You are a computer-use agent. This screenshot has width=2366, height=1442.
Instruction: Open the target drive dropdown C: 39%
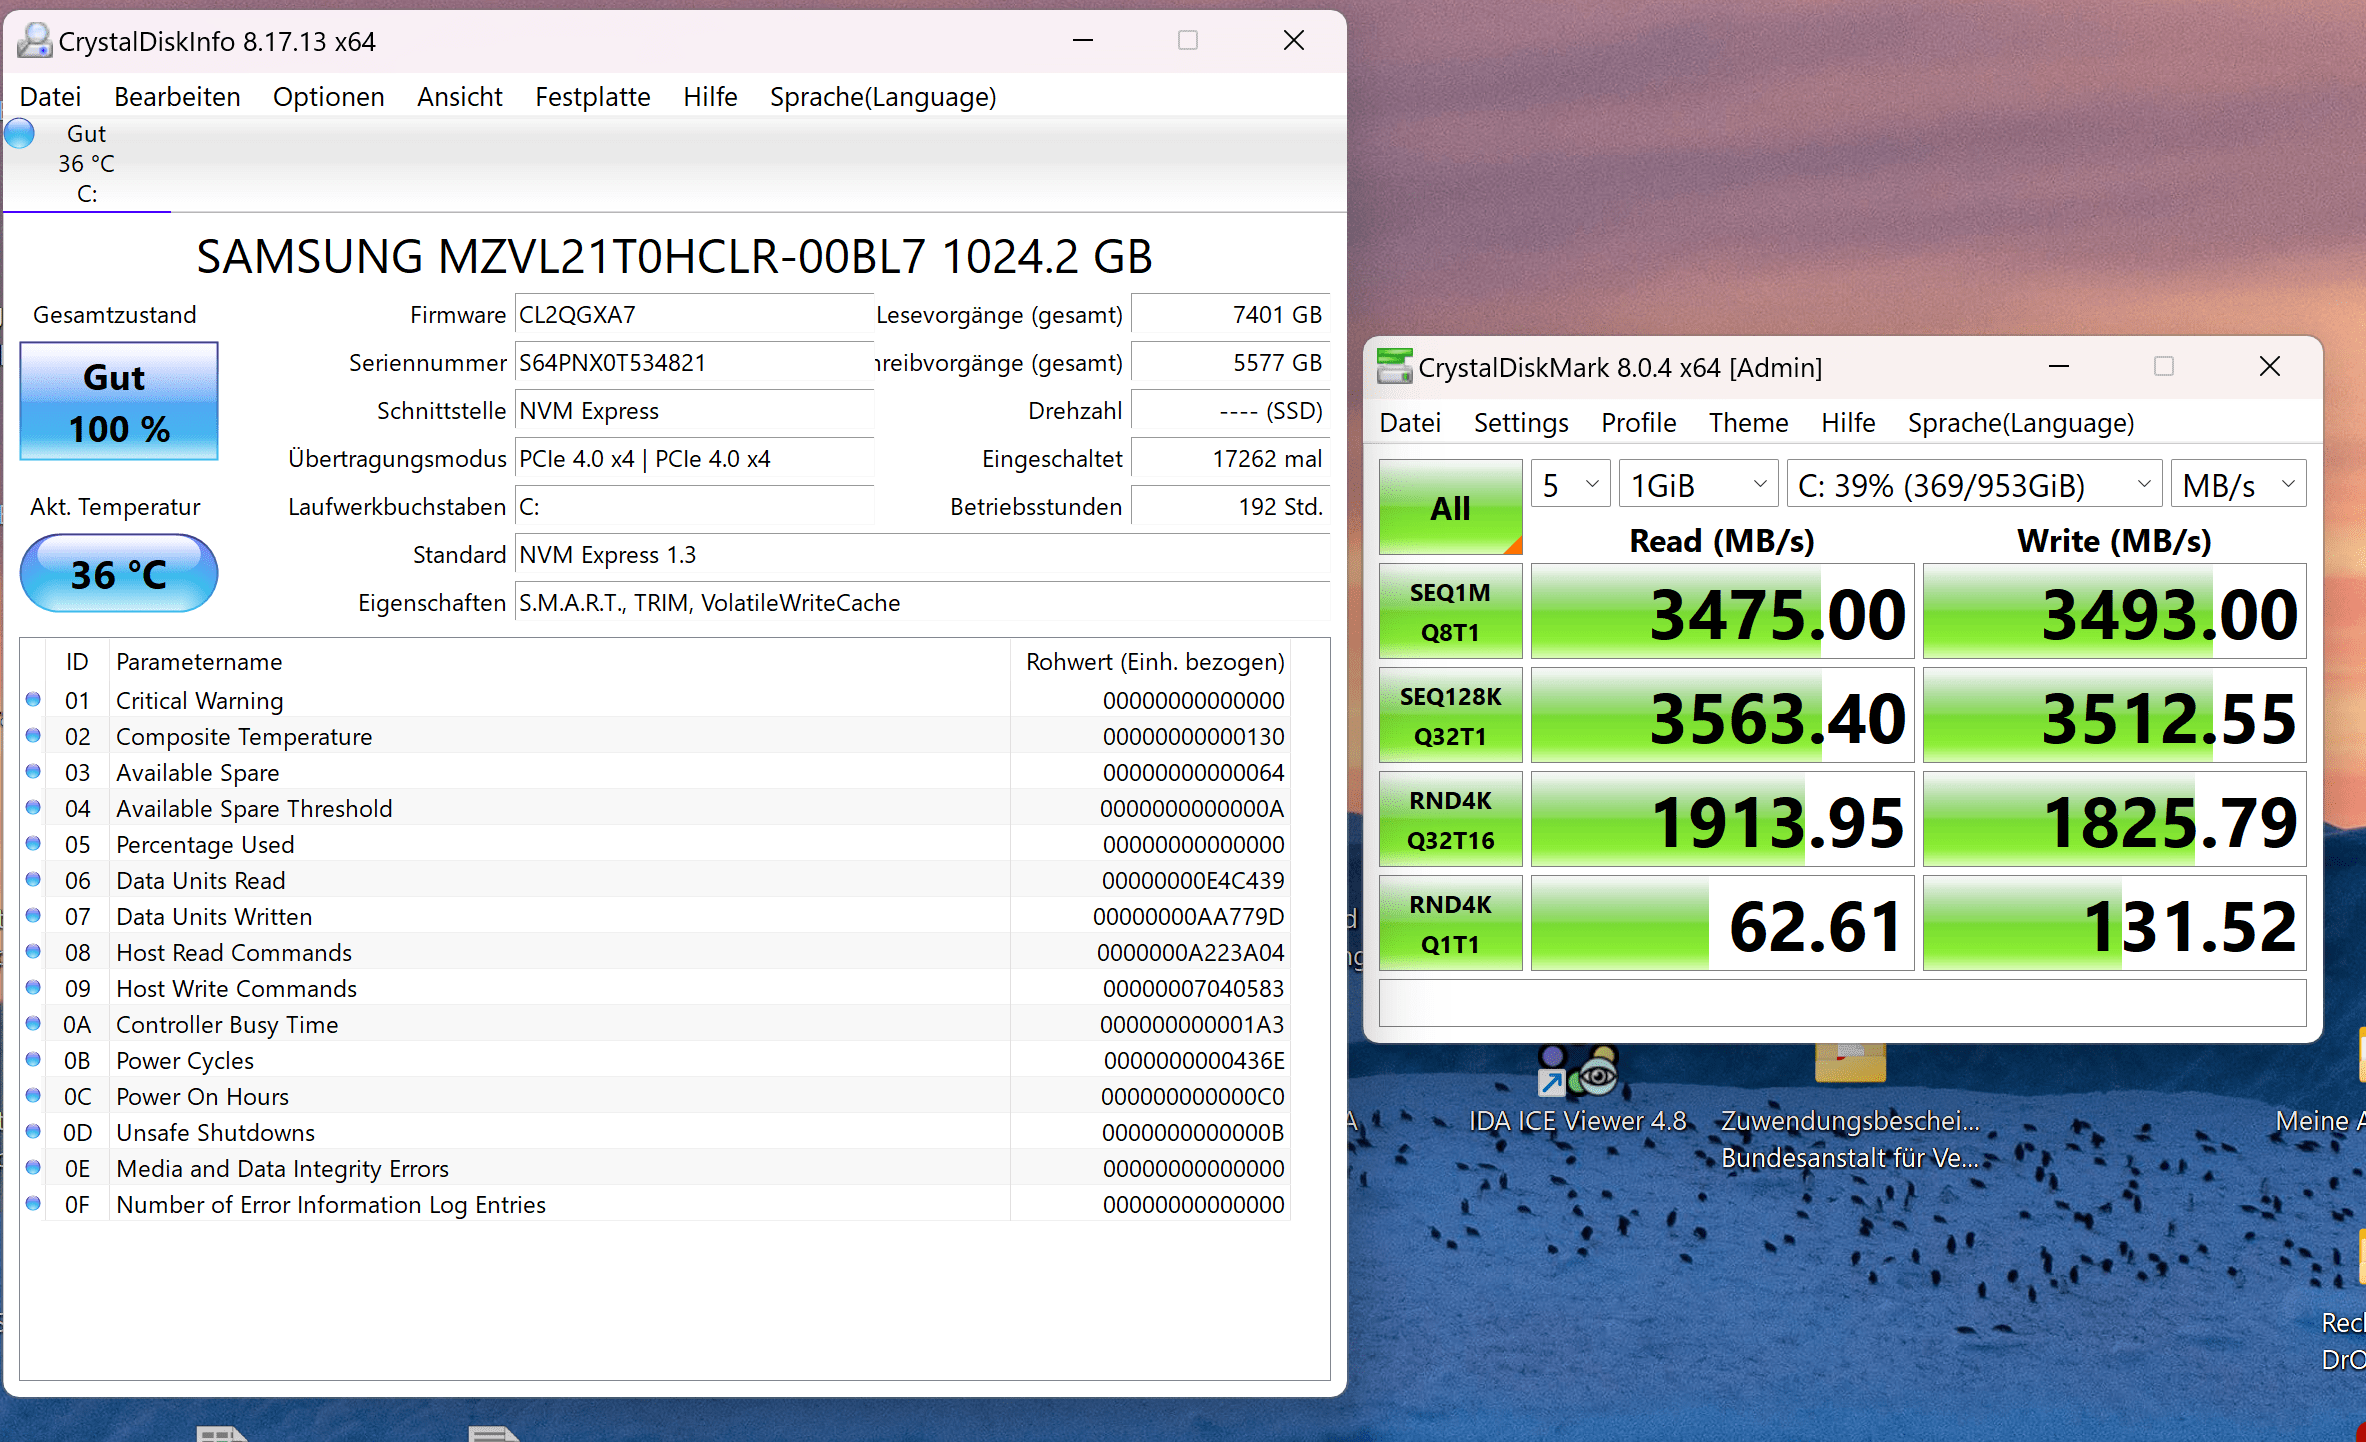point(1974,485)
